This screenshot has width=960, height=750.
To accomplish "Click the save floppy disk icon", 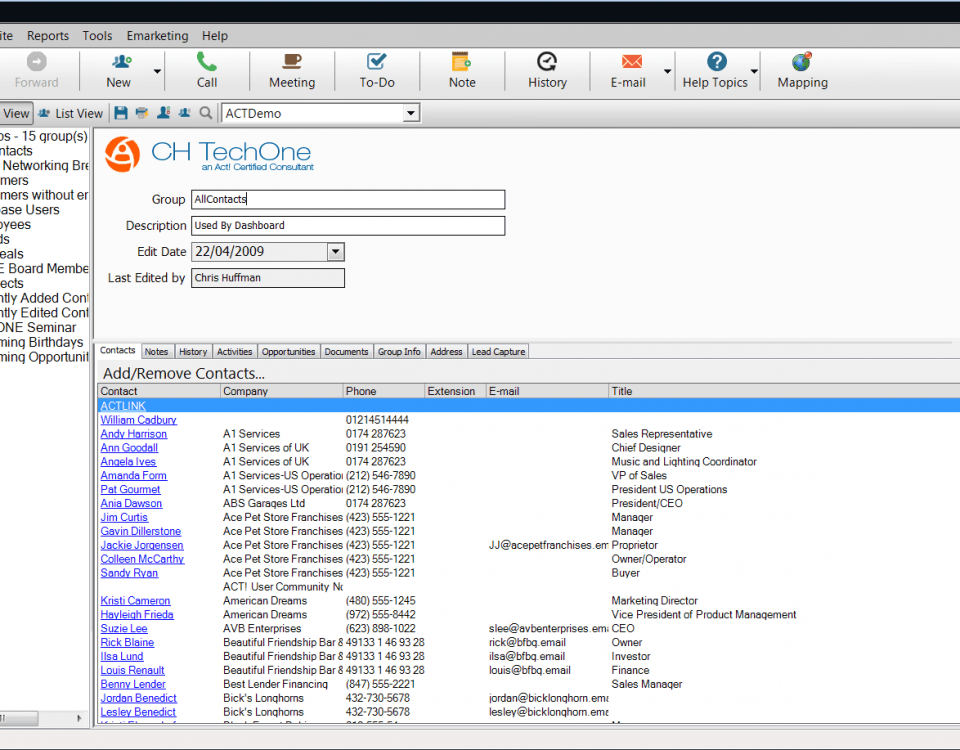I will 121,113.
